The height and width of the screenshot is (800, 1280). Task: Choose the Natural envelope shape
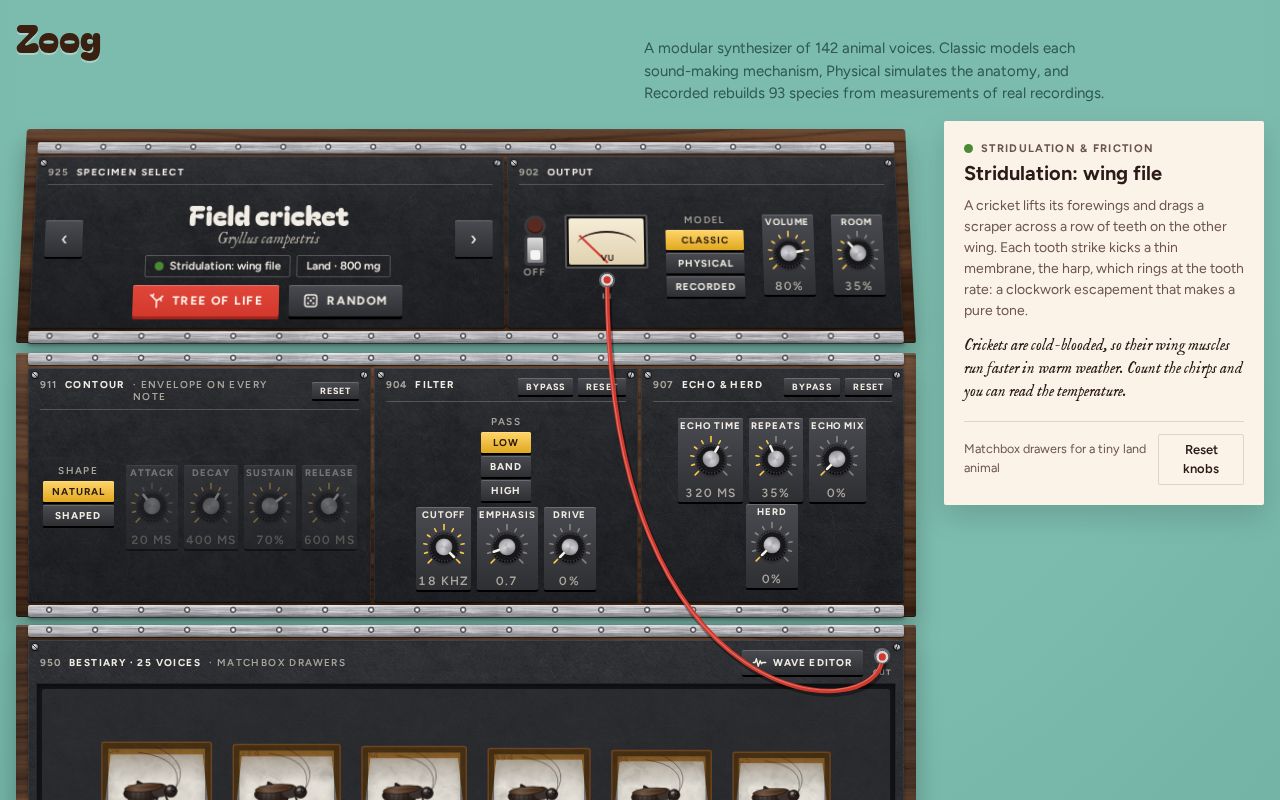pyautogui.click(x=78, y=492)
